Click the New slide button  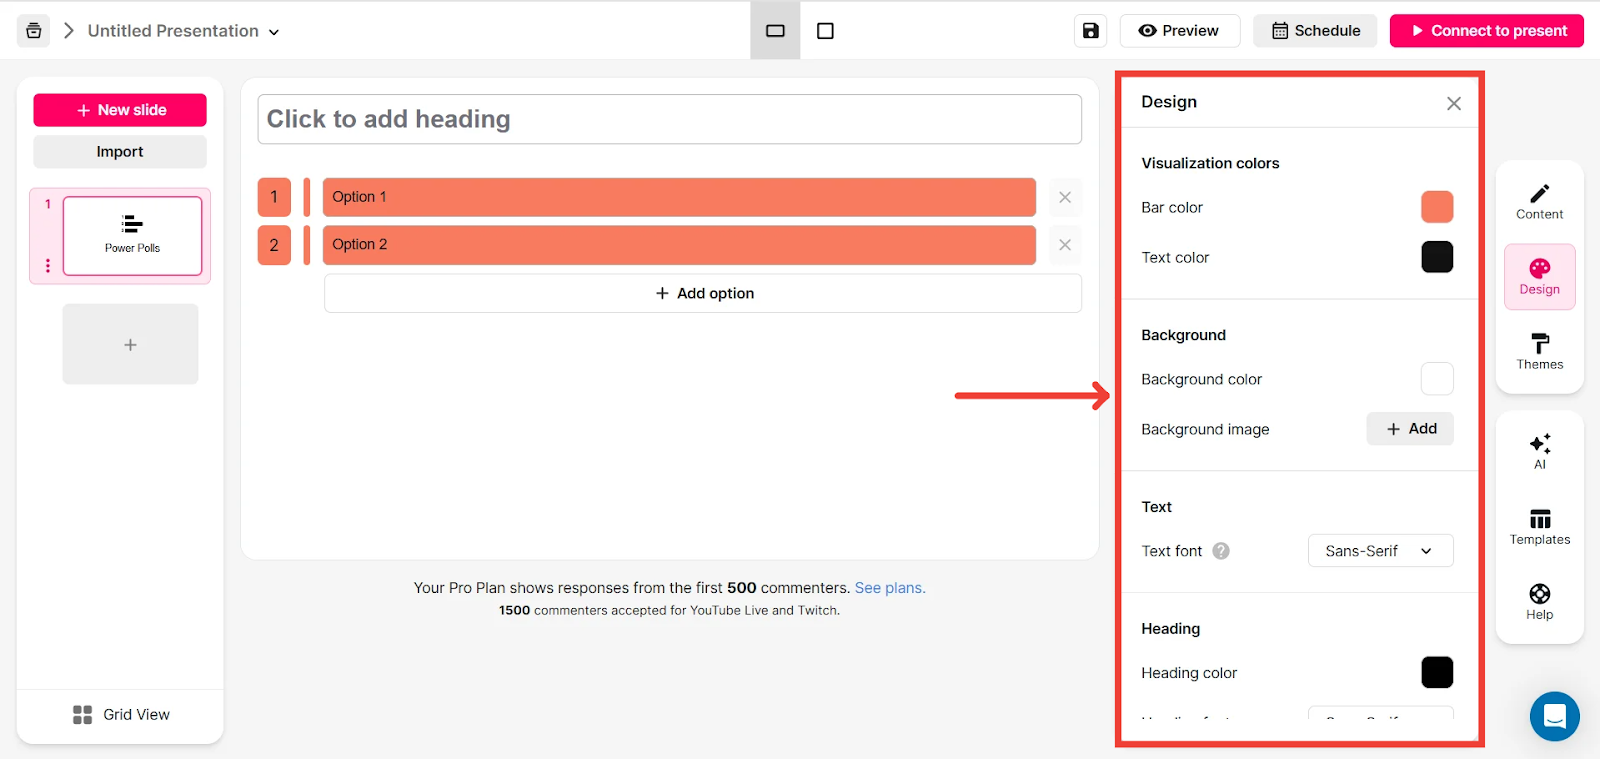pos(120,110)
